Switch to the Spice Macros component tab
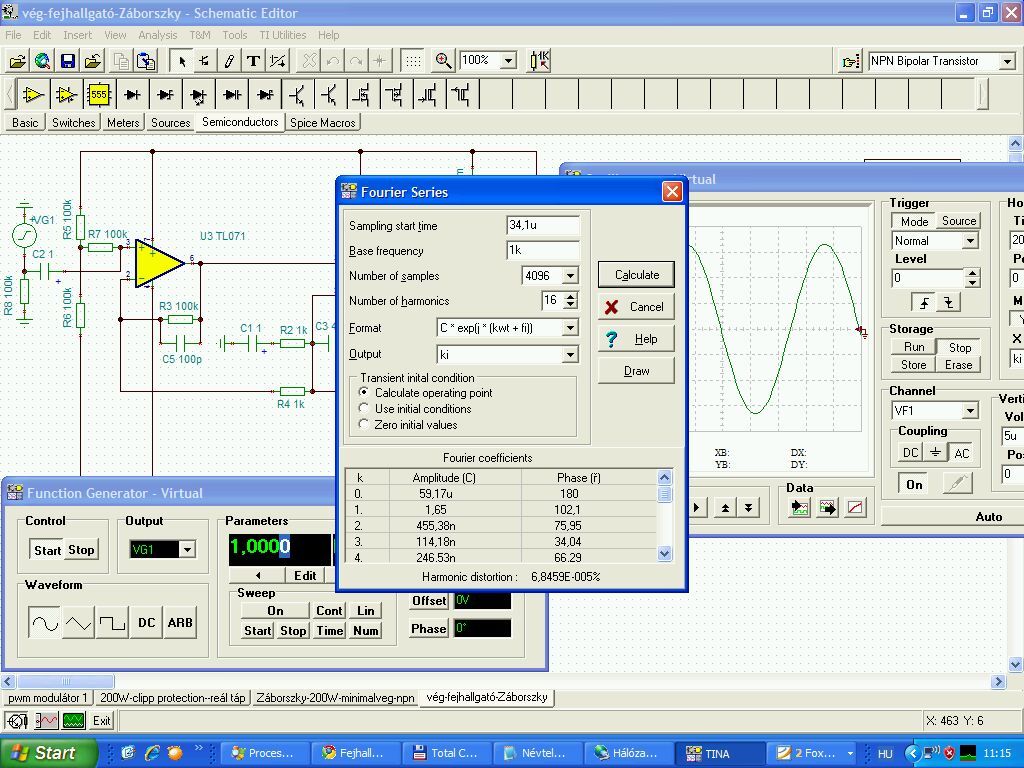This screenshot has height=768, width=1024. [x=323, y=123]
